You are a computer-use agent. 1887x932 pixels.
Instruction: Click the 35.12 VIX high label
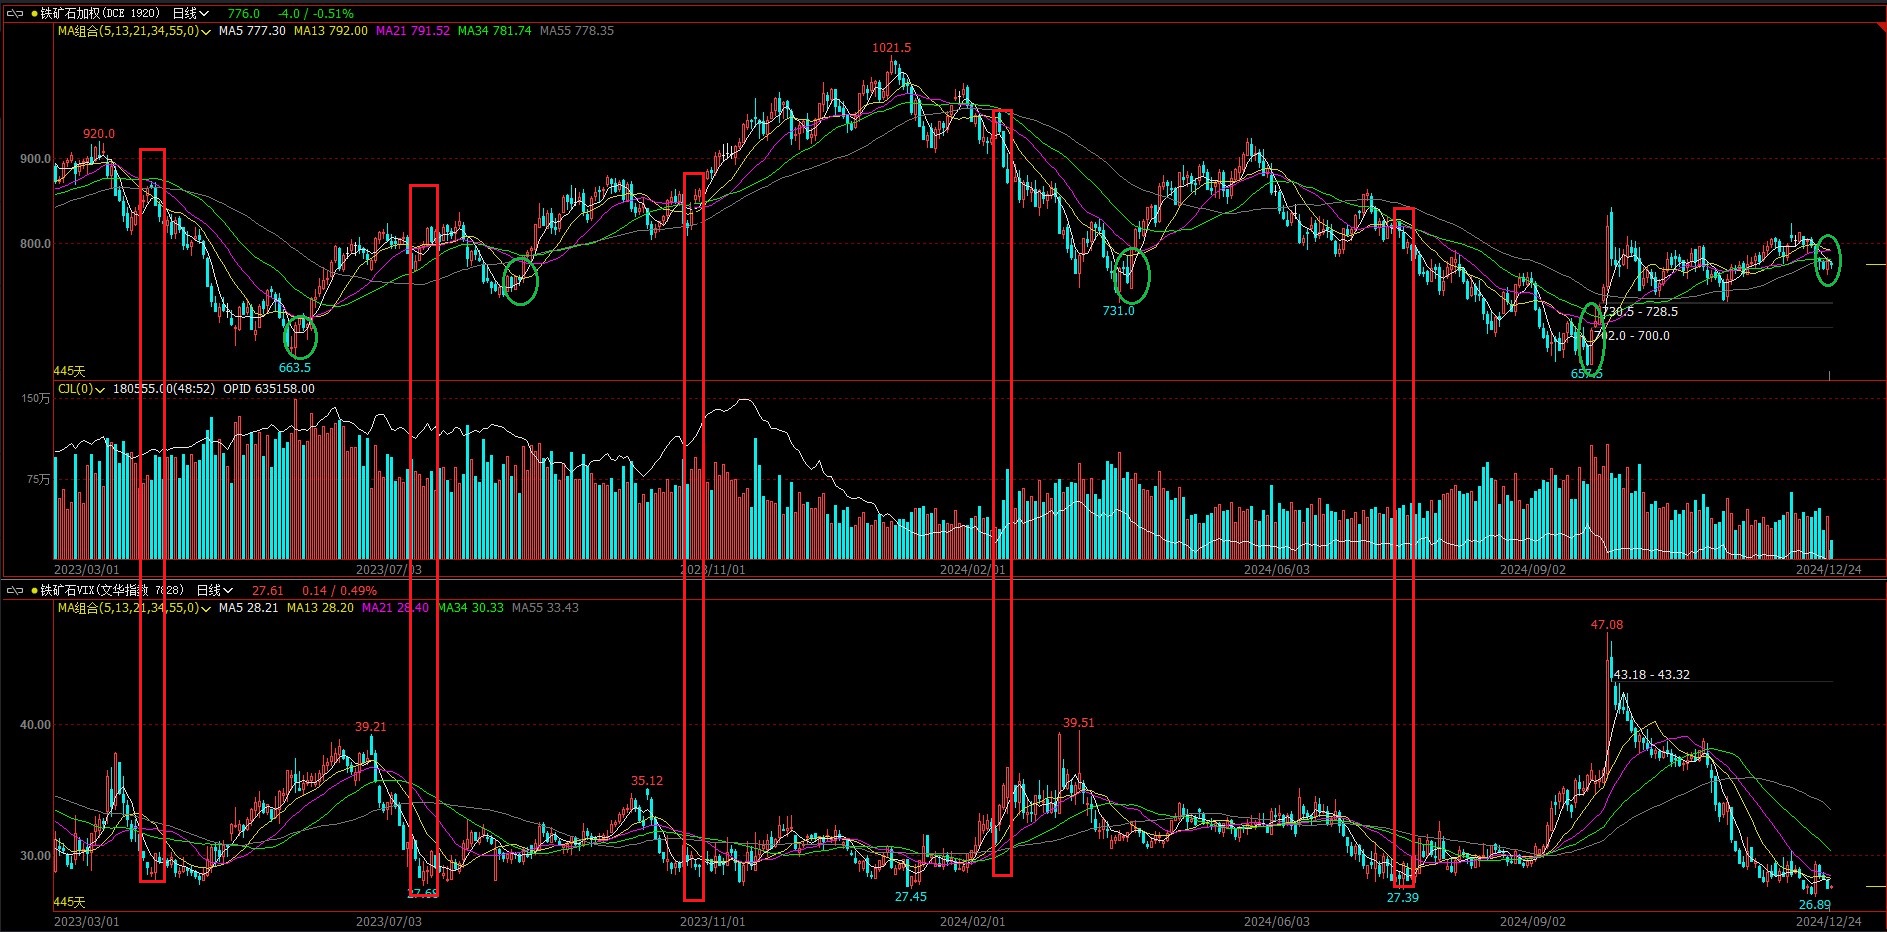(x=647, y=781)
